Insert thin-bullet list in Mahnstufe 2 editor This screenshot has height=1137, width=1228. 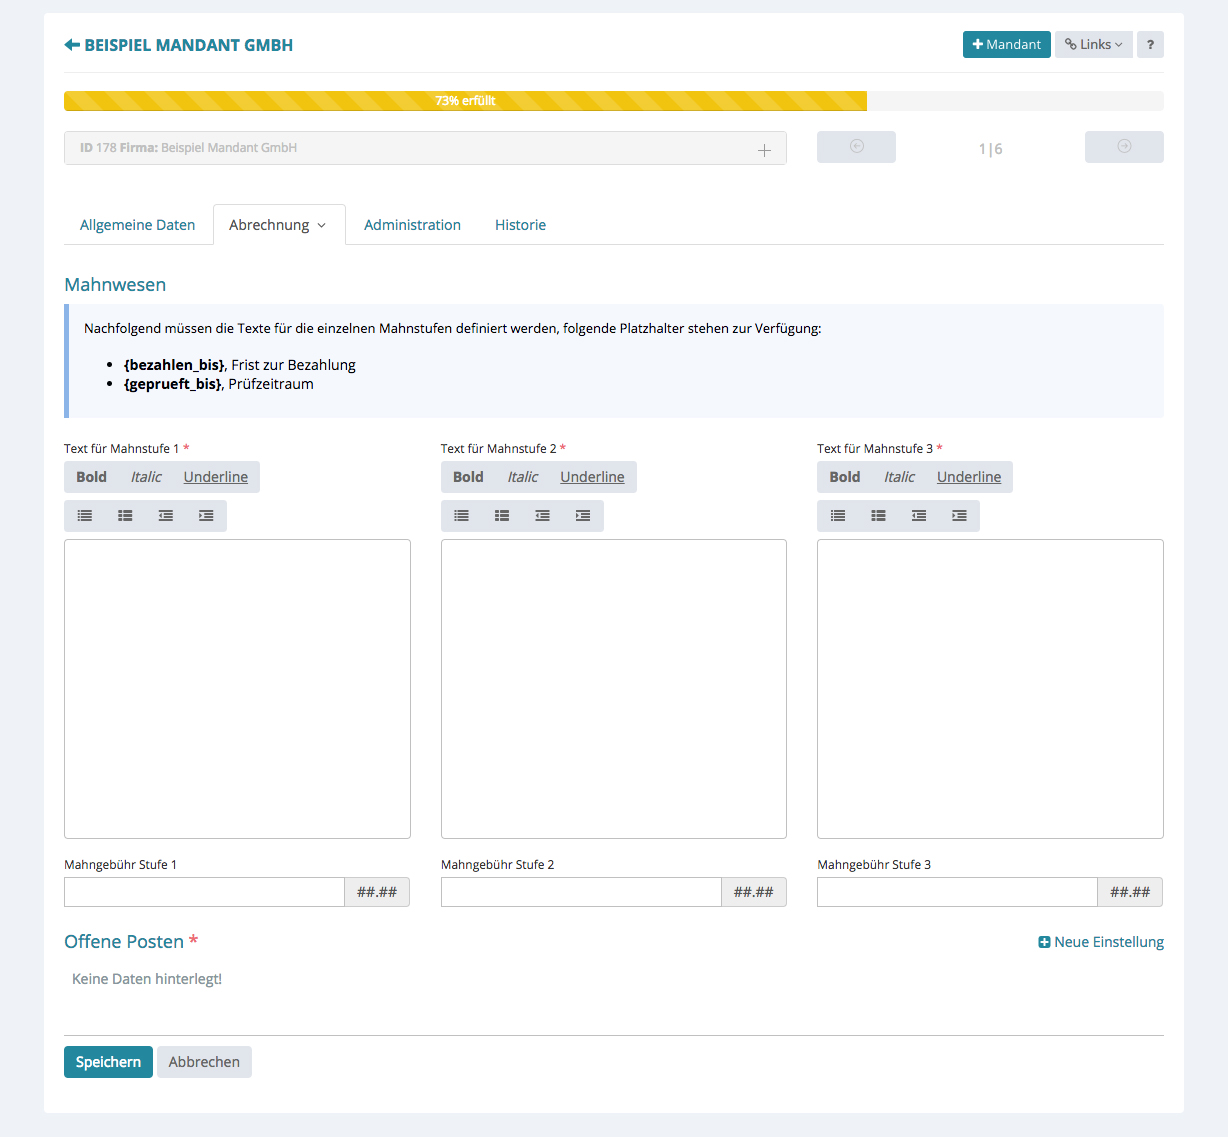(x=461, y=516)
